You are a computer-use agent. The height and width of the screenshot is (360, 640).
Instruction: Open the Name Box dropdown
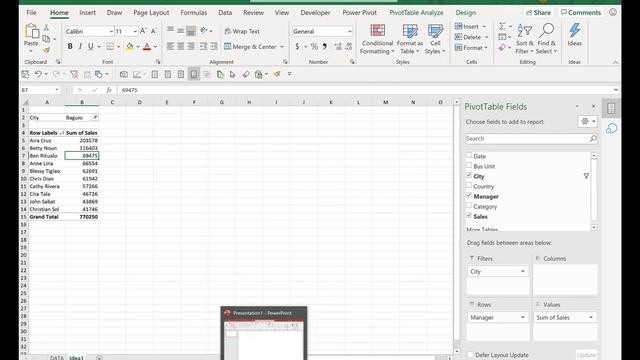pyautogui.click(x=57, y=90)
